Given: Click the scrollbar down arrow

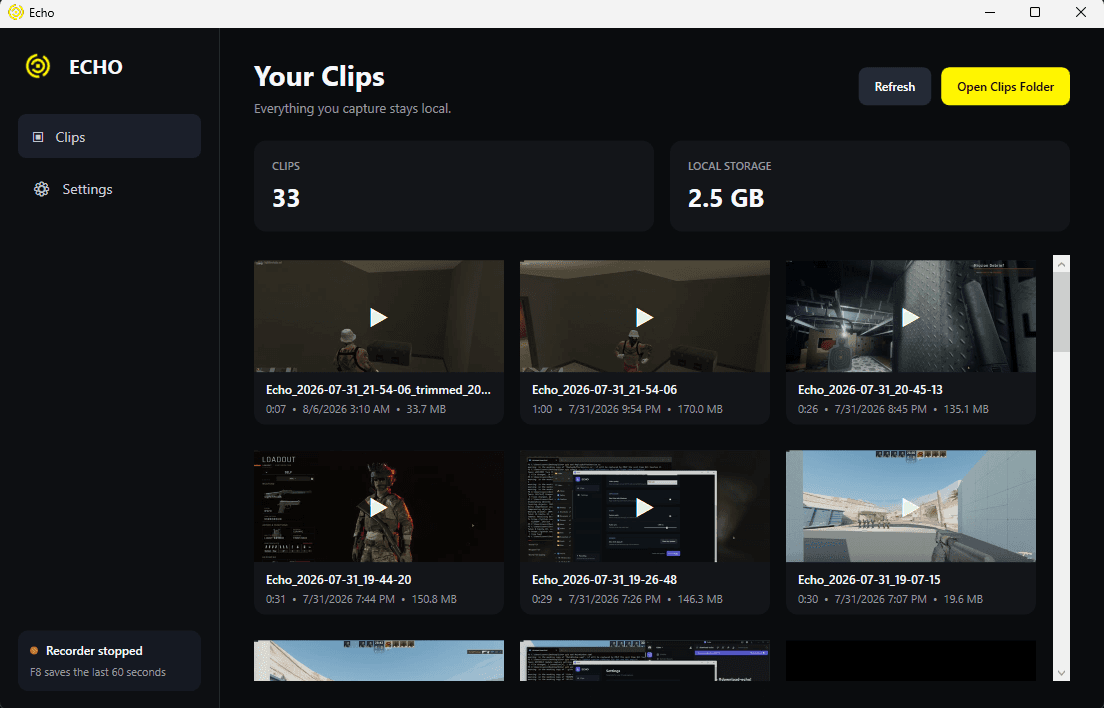Looking at the screenshot, I should tap(1061, 673).
